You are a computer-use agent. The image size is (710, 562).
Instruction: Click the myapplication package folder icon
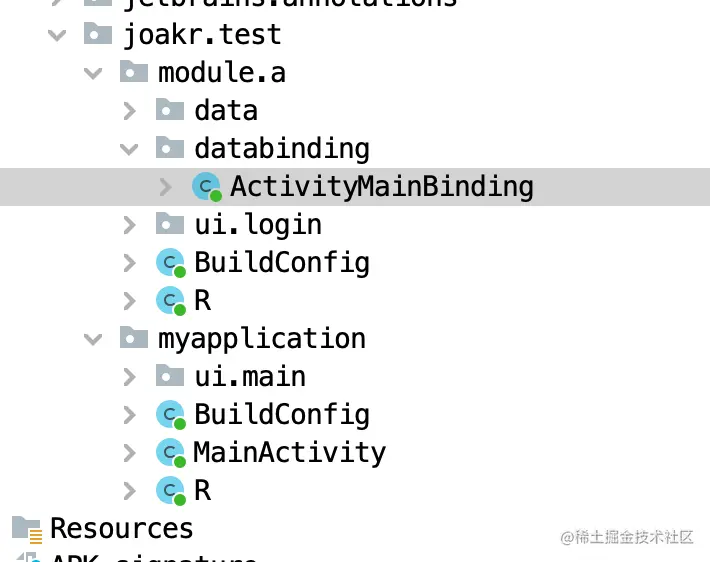click(x=134, y=337)
